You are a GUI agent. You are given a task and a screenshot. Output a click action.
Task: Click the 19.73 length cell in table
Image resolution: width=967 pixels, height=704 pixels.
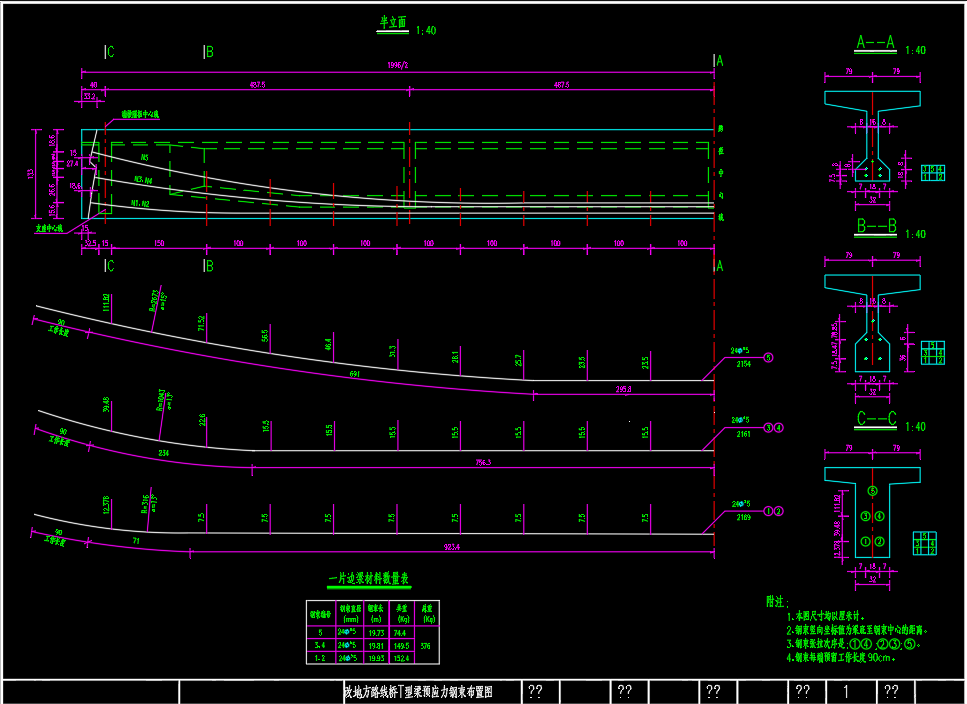(377, 633)
